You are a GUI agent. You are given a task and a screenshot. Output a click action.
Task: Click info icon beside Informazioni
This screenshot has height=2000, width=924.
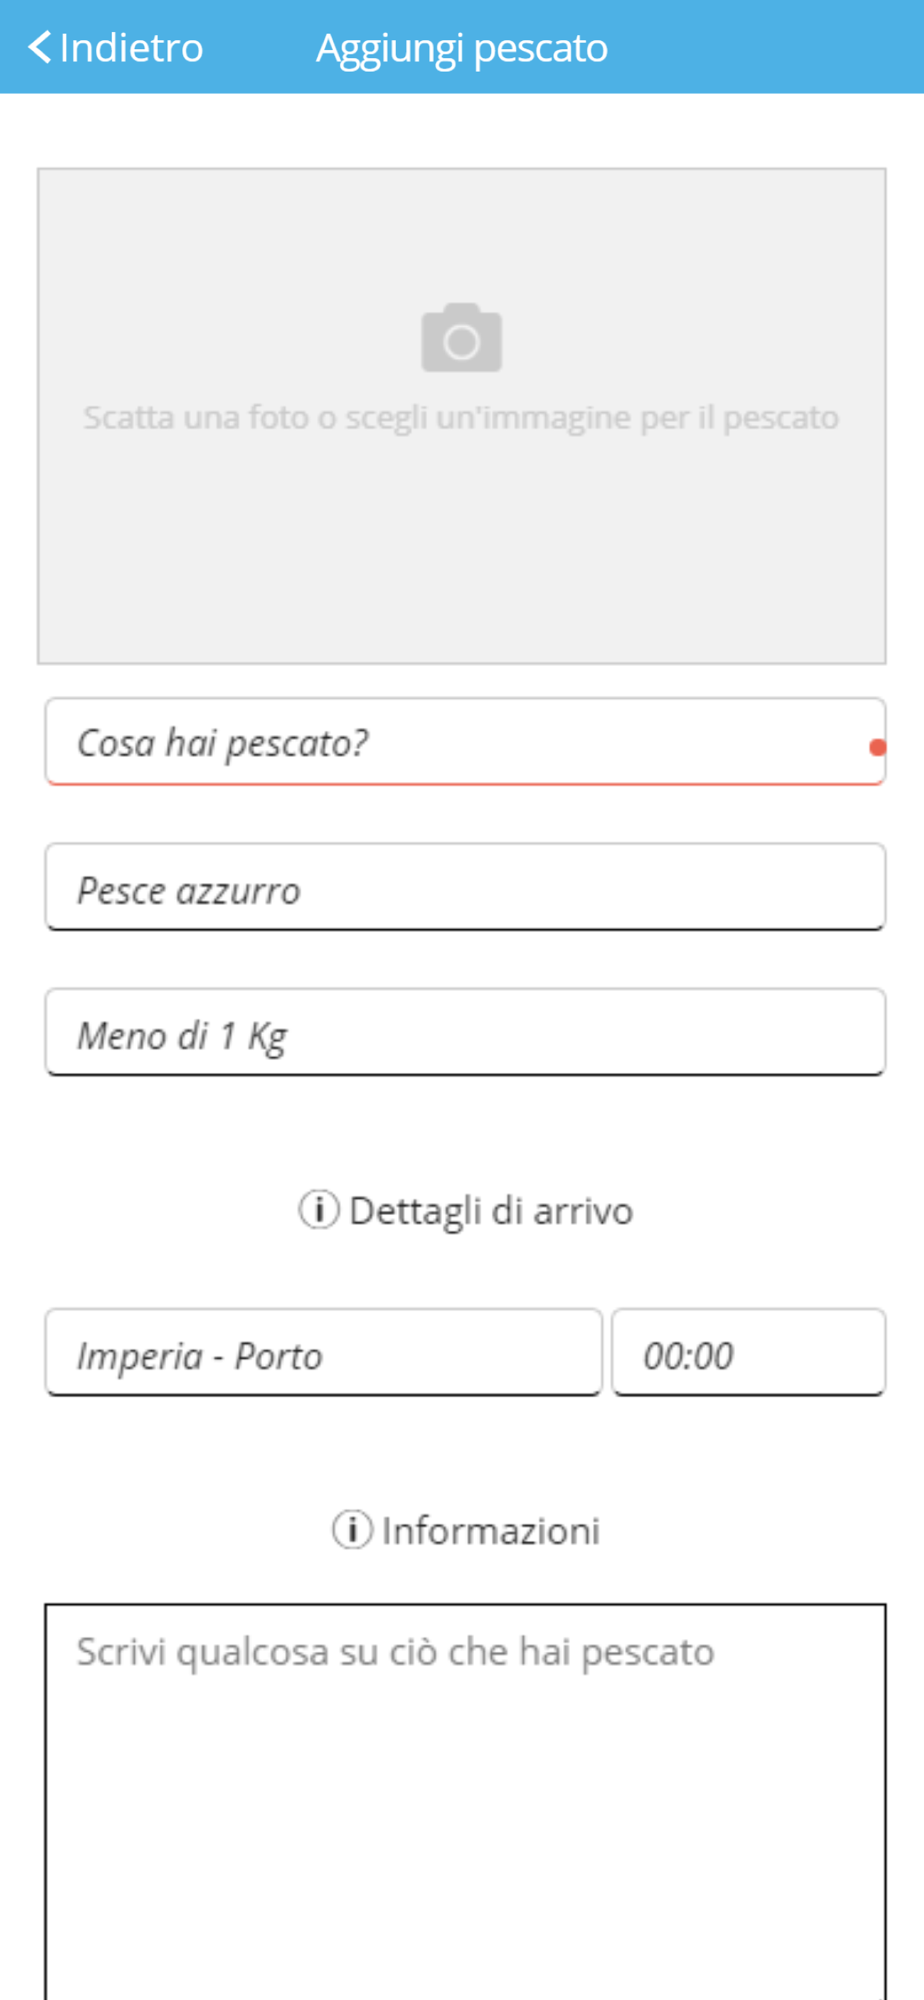pos(351,1529)
